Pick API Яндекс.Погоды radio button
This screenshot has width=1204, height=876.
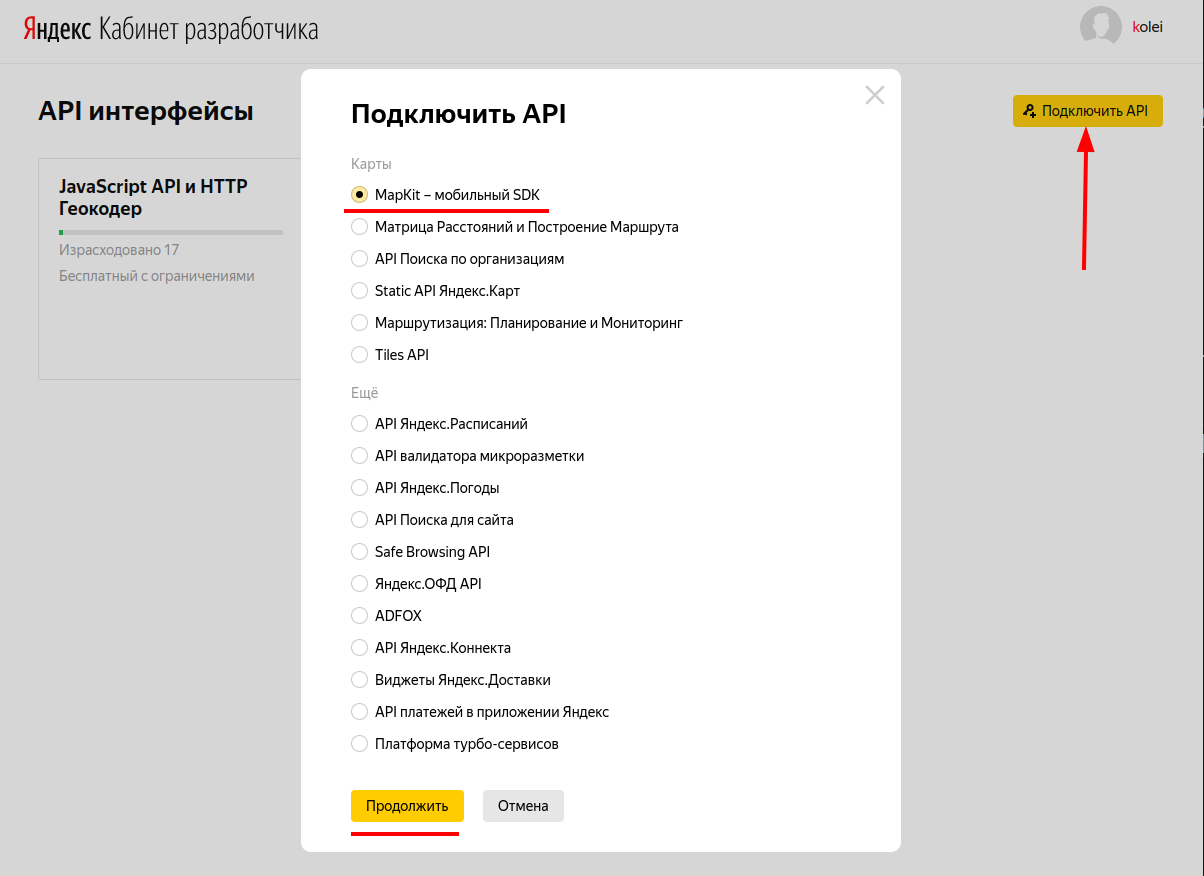click(360, 488)
